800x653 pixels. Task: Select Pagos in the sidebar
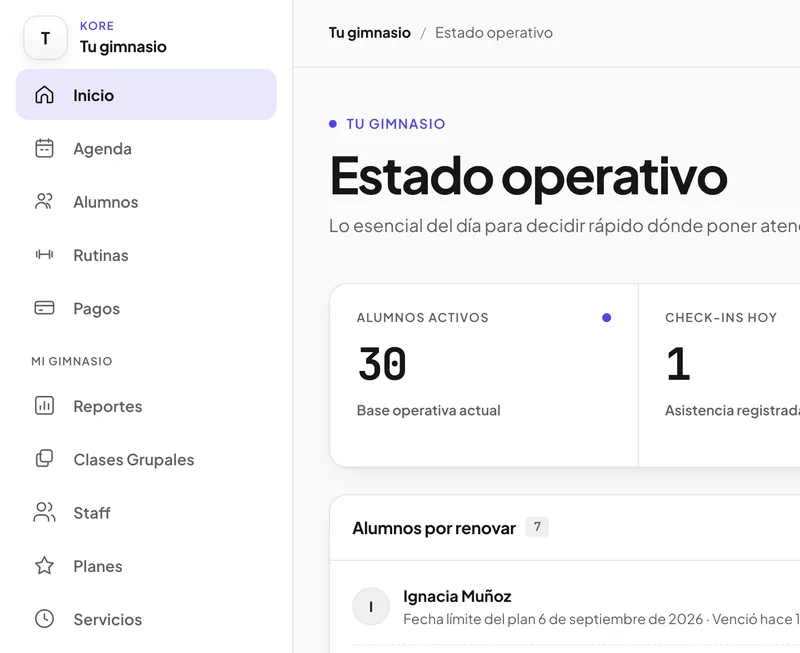coord(146,308)
